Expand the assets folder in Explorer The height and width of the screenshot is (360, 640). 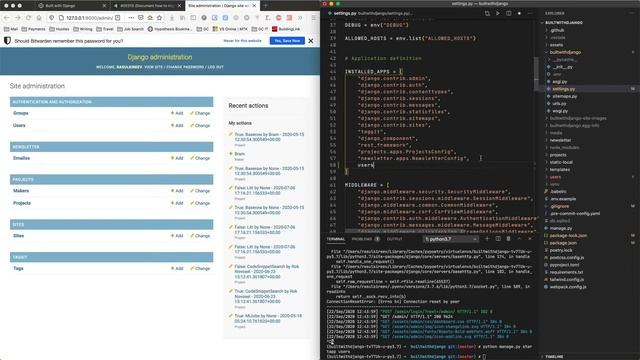[x=556, y=45]
